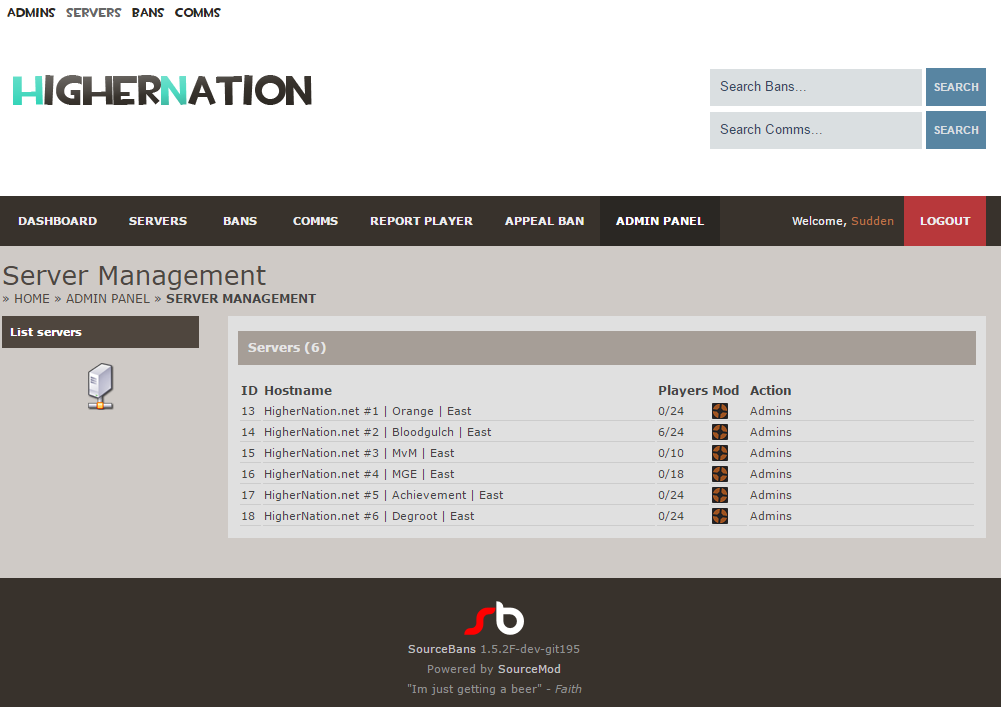Click the 6/24 players count
This screenshot has width=1001, height=707.
point(671,432)
